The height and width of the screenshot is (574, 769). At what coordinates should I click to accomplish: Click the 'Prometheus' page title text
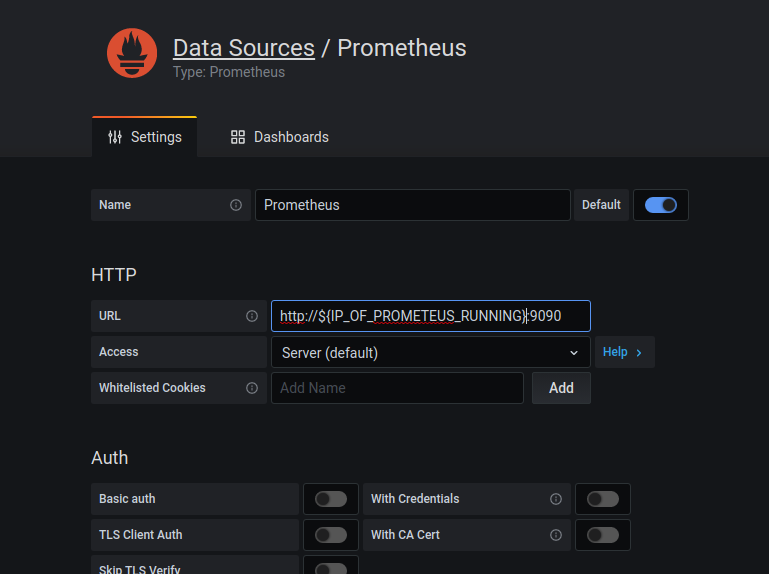pyautogui.click(x=402, y=48)
